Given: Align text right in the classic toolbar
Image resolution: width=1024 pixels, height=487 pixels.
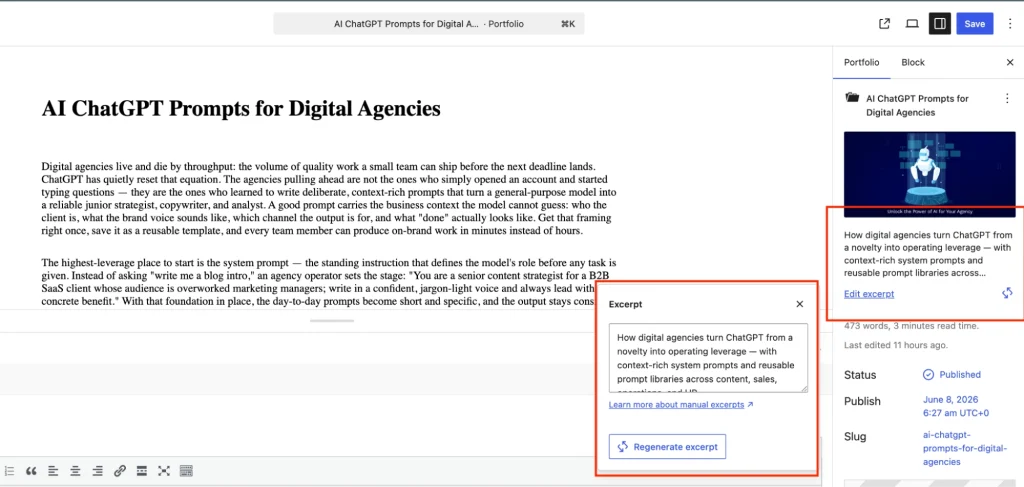Looking at the screenshot, I should (98, 471).
